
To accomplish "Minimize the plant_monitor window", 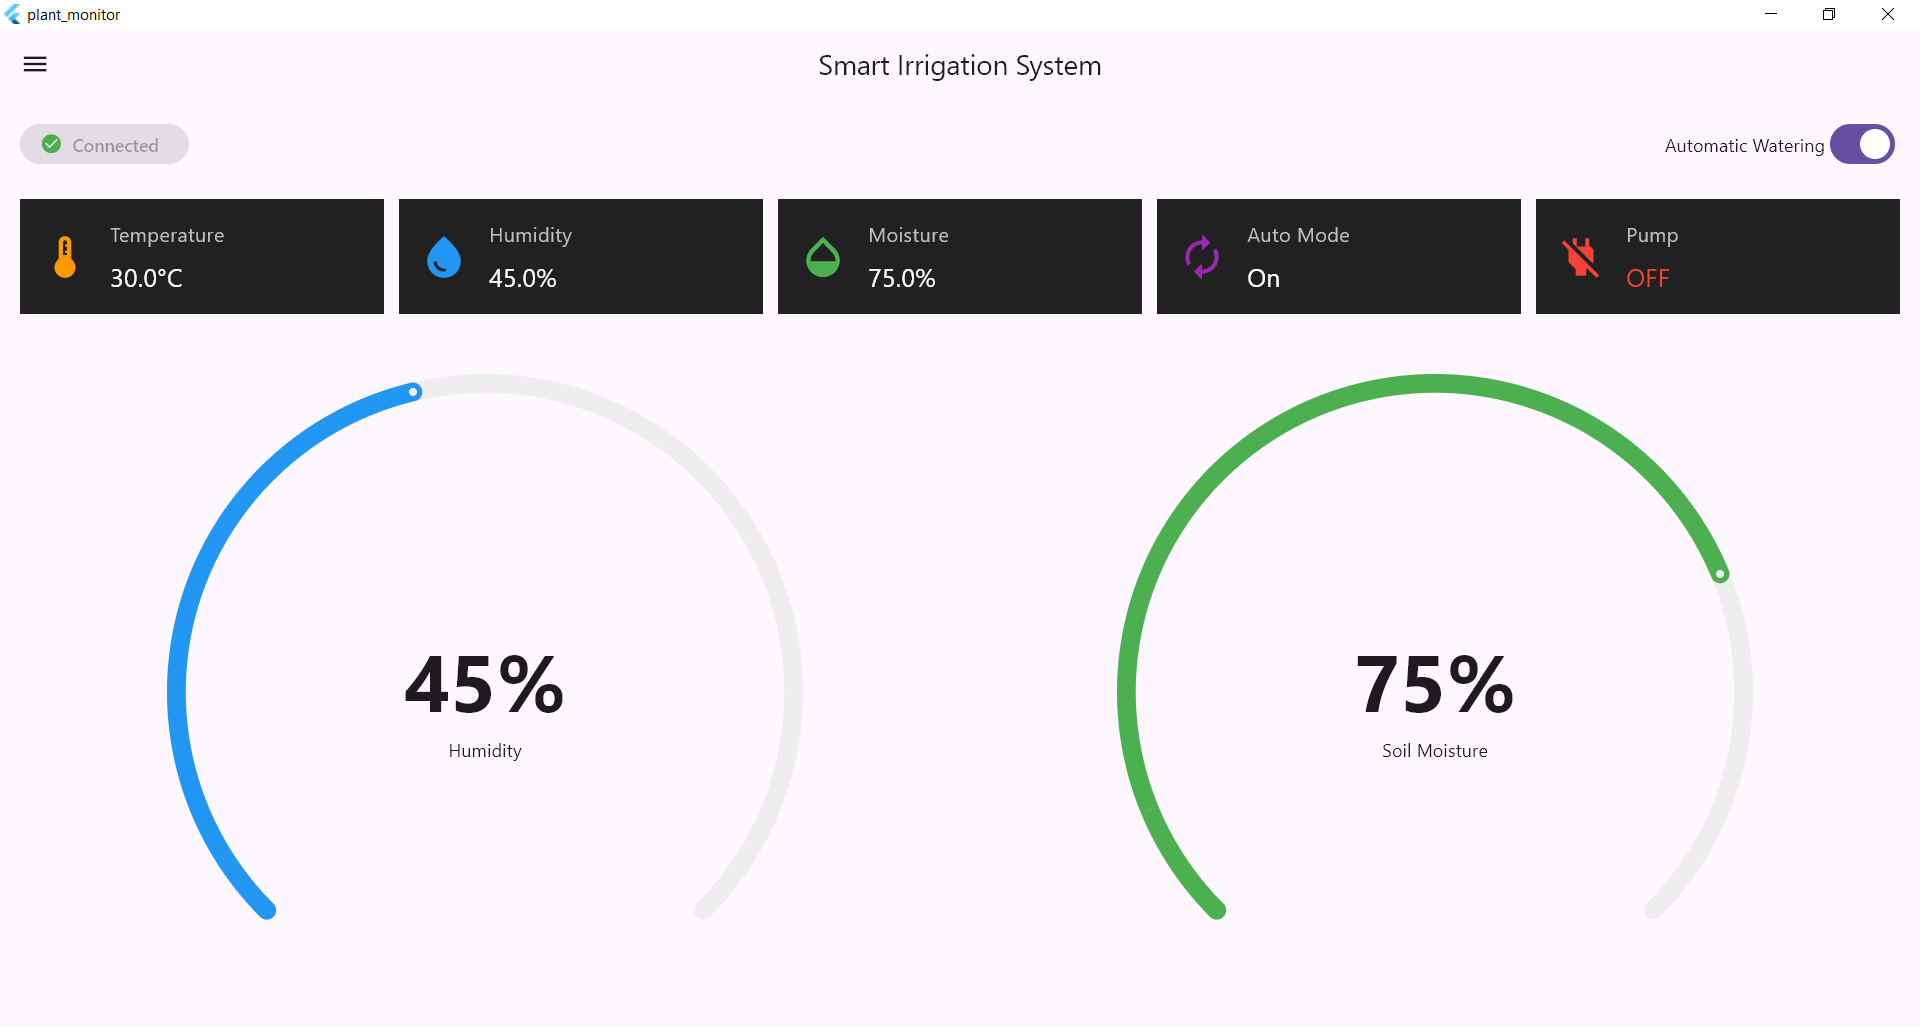I will (1771, 14).
